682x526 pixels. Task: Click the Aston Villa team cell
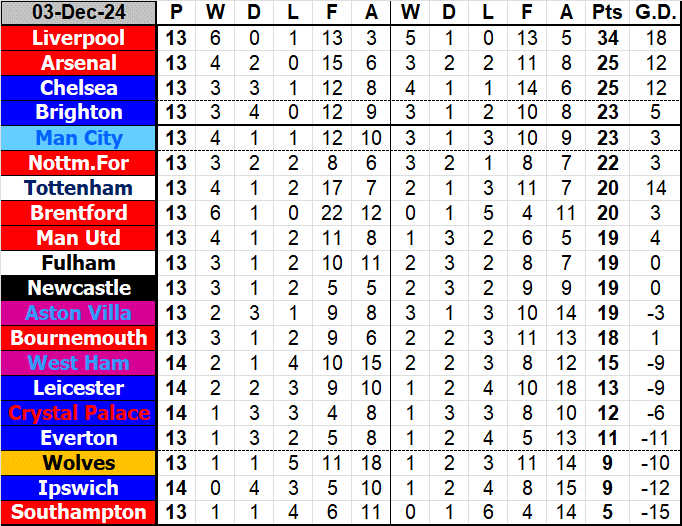78,313
